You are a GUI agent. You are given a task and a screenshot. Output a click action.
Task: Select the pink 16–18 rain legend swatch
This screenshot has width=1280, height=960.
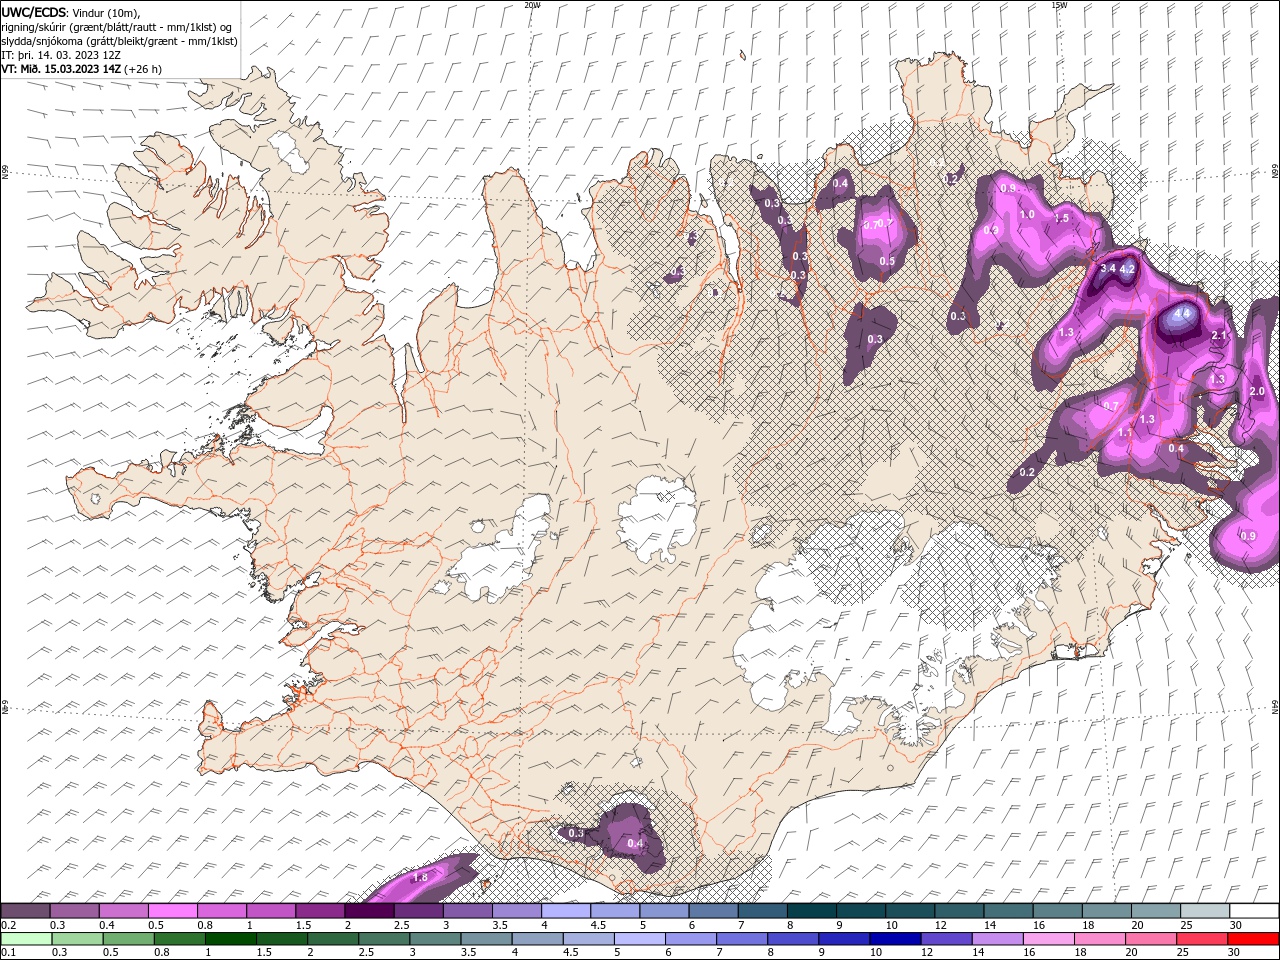1048,939
